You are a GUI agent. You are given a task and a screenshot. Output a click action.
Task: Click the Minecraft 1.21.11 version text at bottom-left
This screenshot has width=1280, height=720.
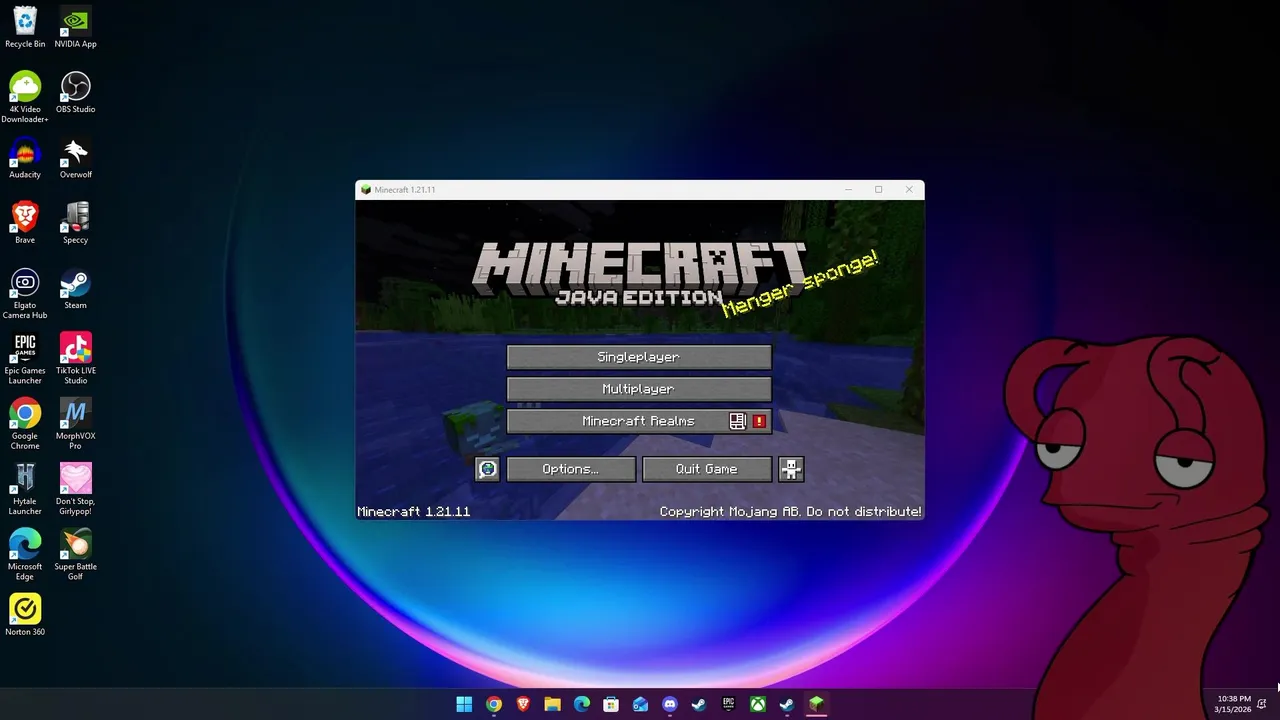[x=413, y=511]
